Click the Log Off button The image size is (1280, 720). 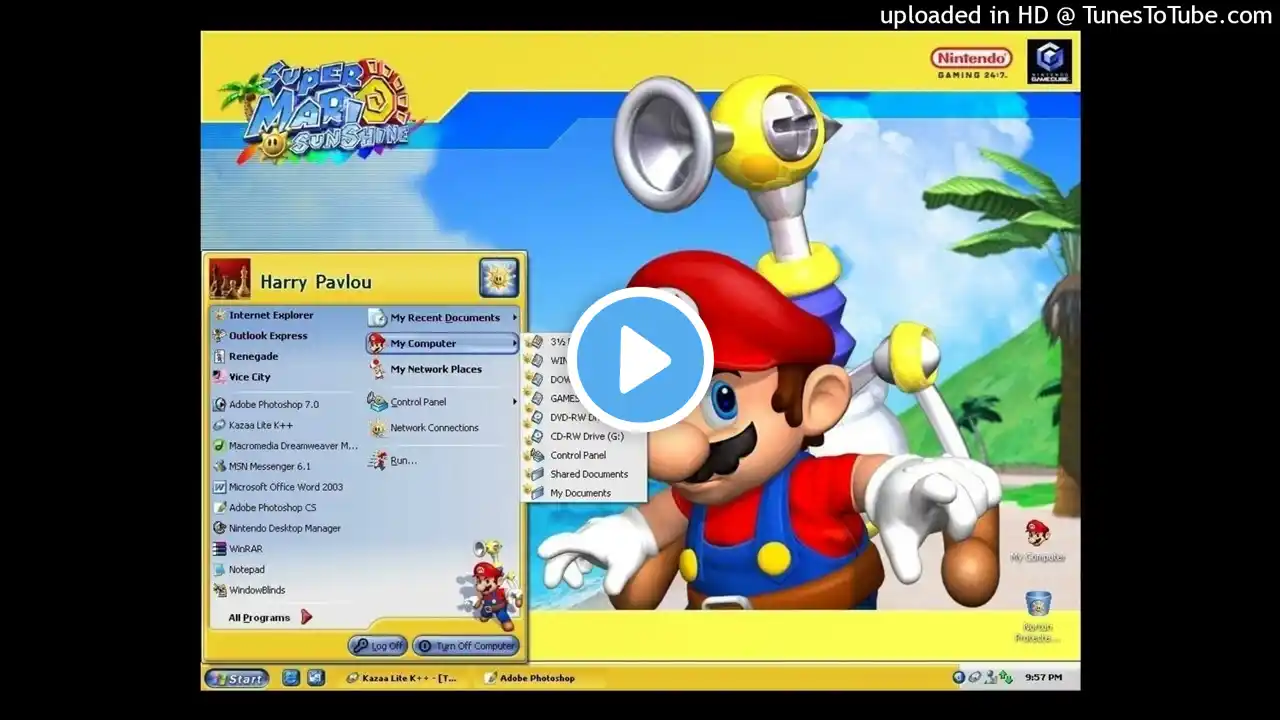tap(378, 646)
